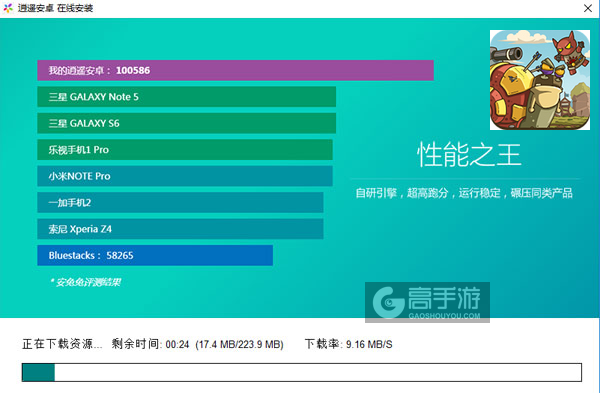Screen dimensions: 600x393
Task: Click the tower defense game icon thumbnail
Action: 540,80
